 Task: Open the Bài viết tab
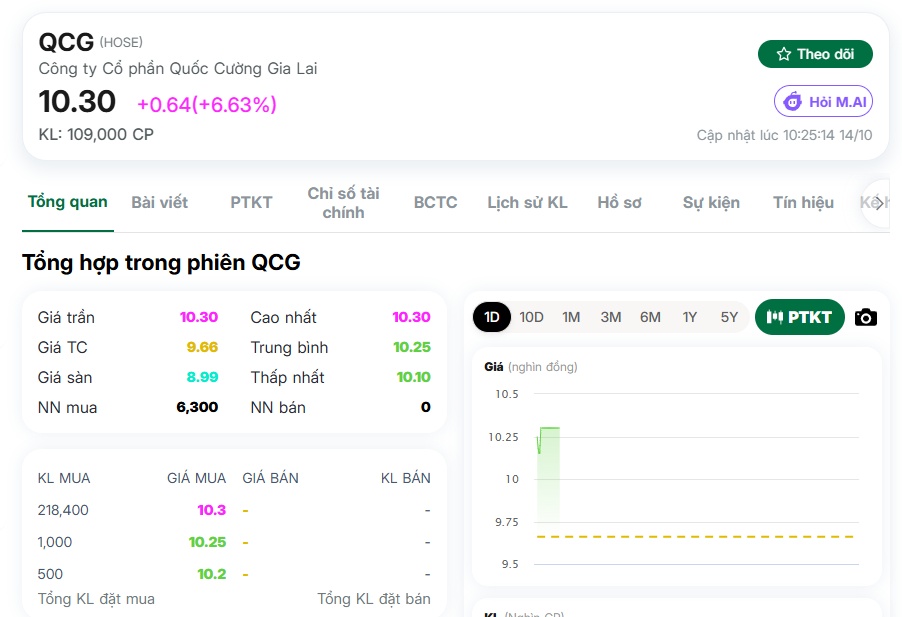tap(159, 202)
